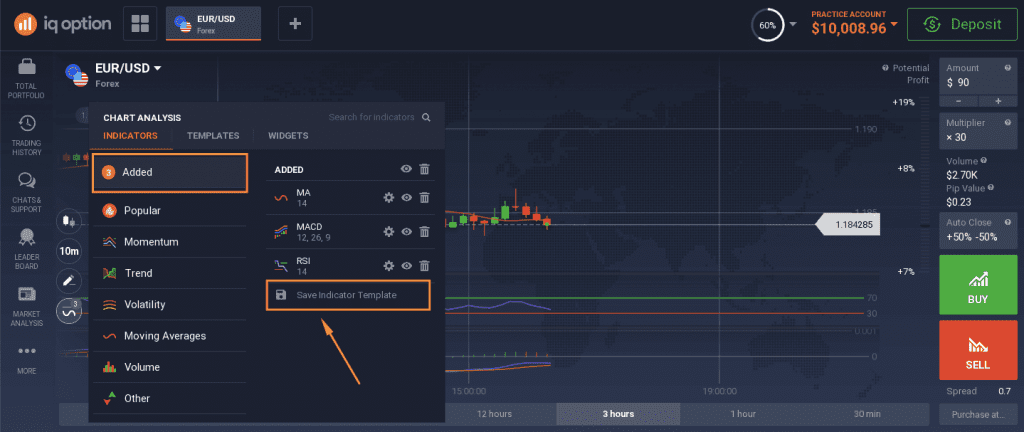Select the Other indicators category

coord(170,398)
